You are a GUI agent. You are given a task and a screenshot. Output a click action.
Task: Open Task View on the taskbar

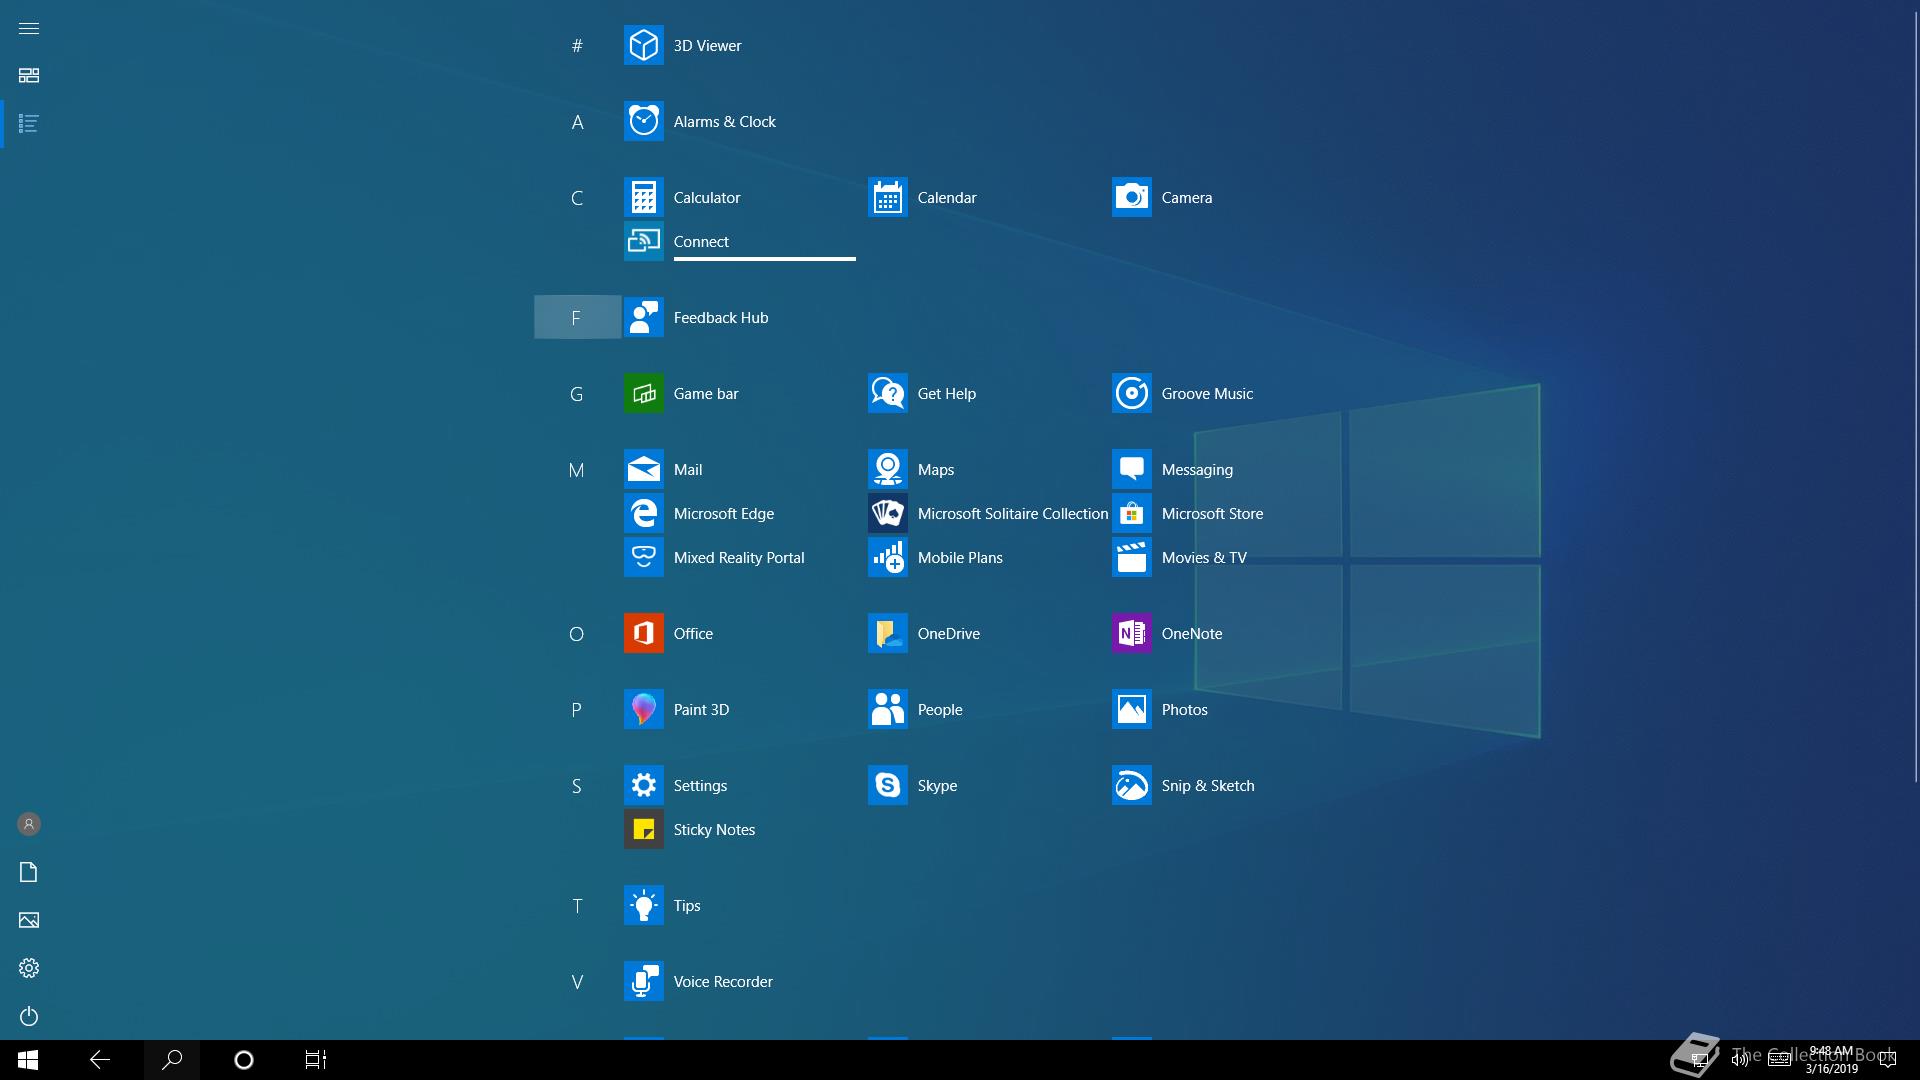point(316,1060)
